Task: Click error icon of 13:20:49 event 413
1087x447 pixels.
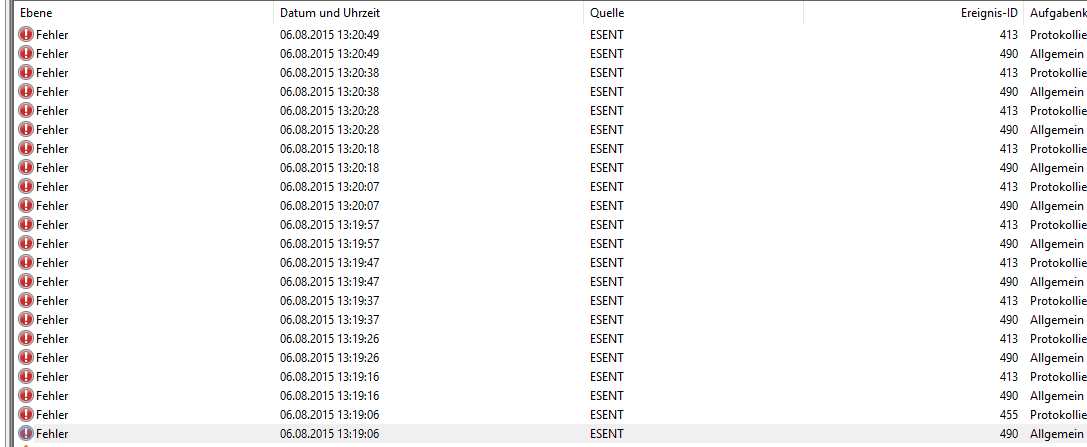Action: 26,35
